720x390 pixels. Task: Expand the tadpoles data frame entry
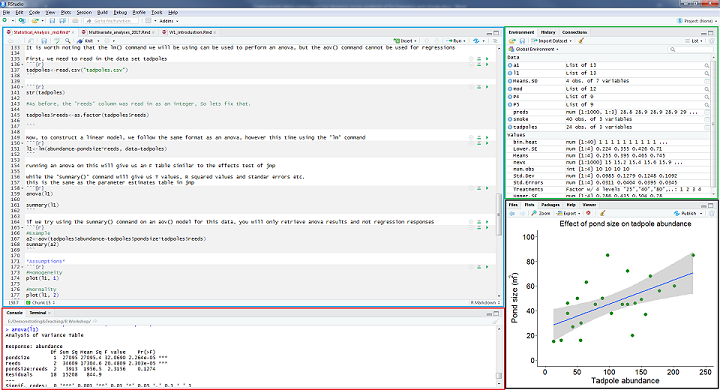tap(510, 127)
